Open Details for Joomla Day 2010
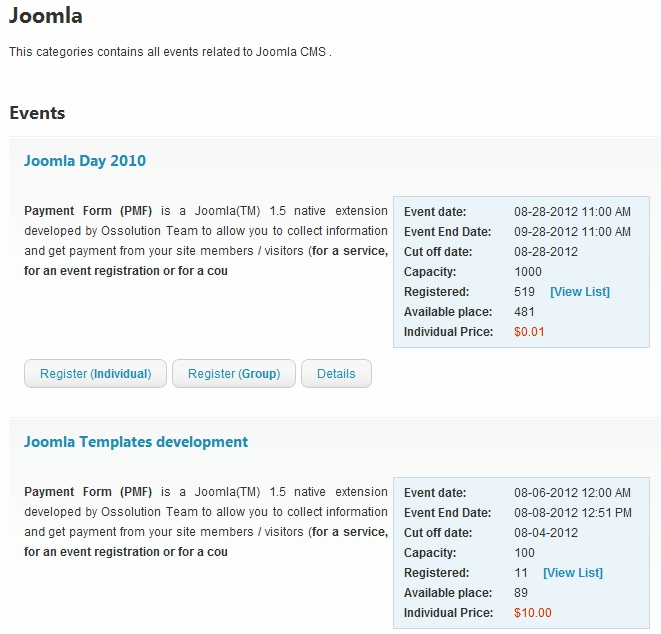 pyautogui.click(x=336, y=374)
